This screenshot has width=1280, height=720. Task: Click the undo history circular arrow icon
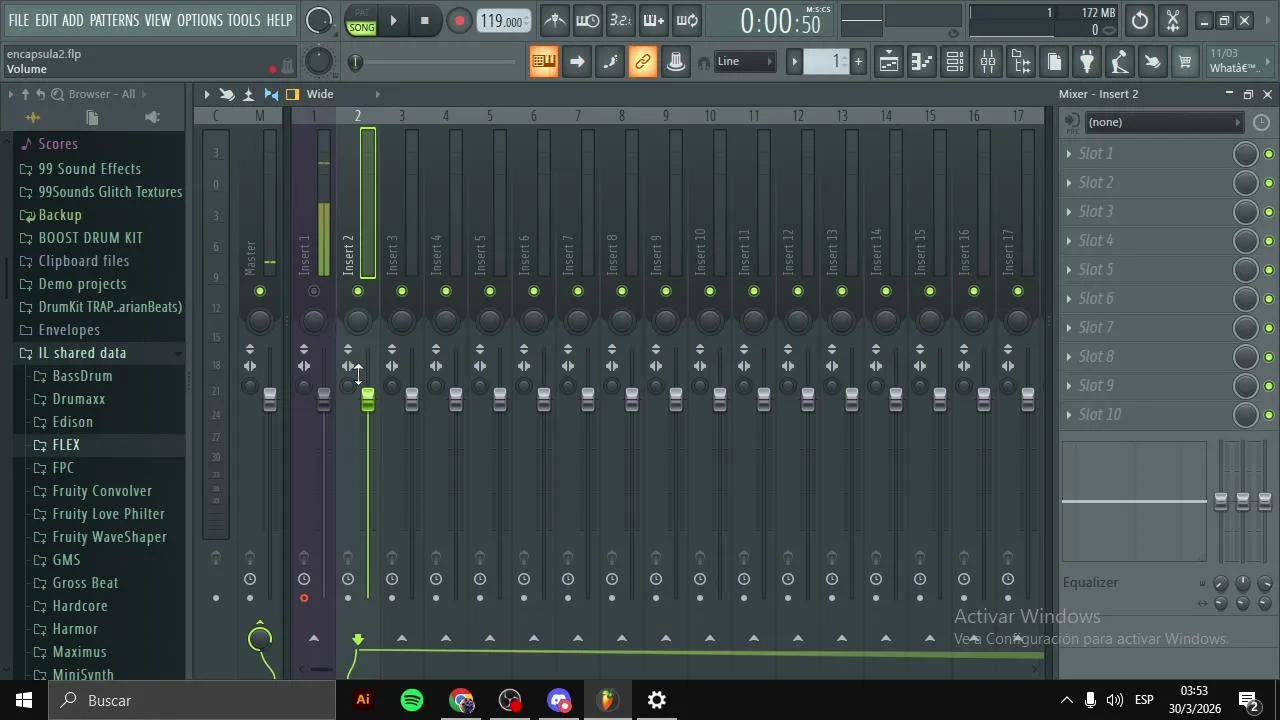click(1140, 20)
